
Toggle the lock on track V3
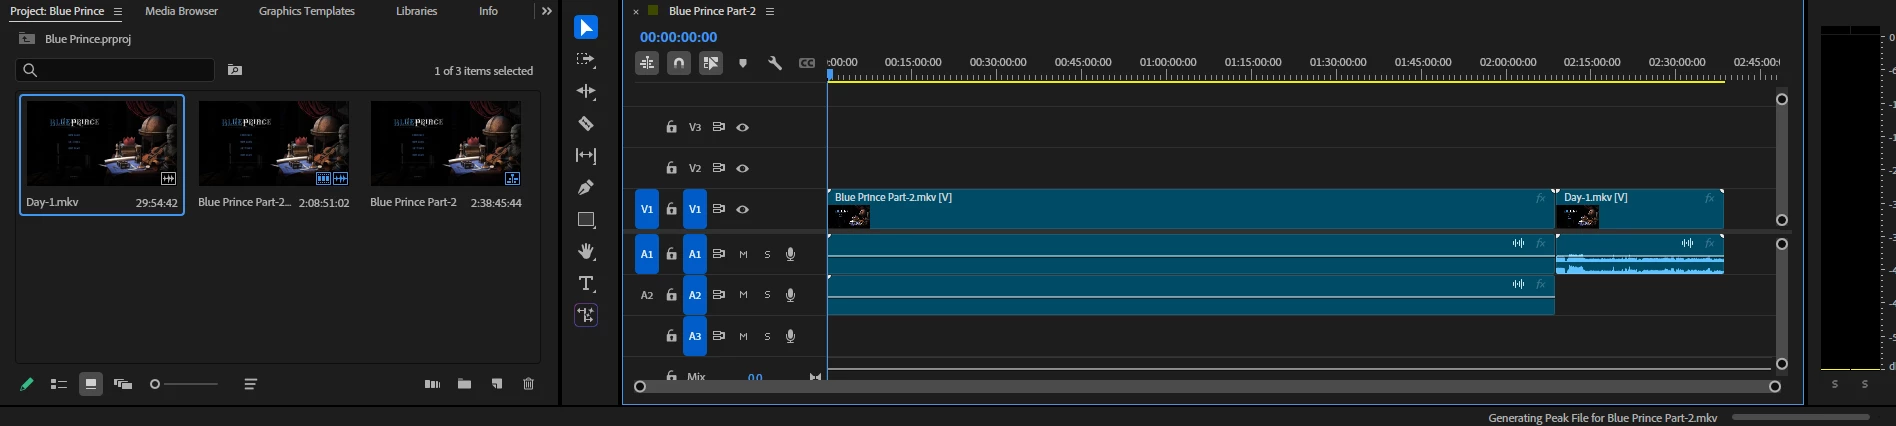click(x=671, y=127)
